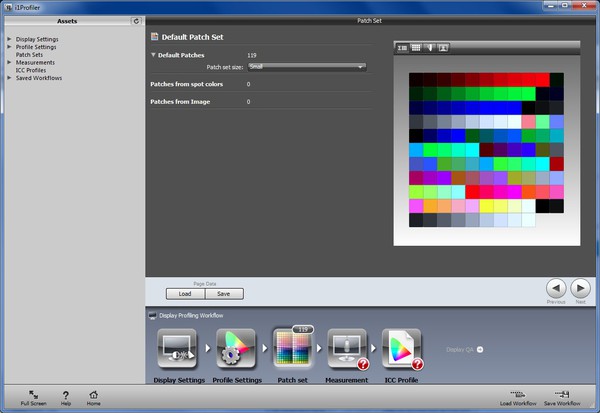The width and height of the screenshot is (600, 413).
Task: Open the Help icon in bottom bar
Action: (66, 398)
